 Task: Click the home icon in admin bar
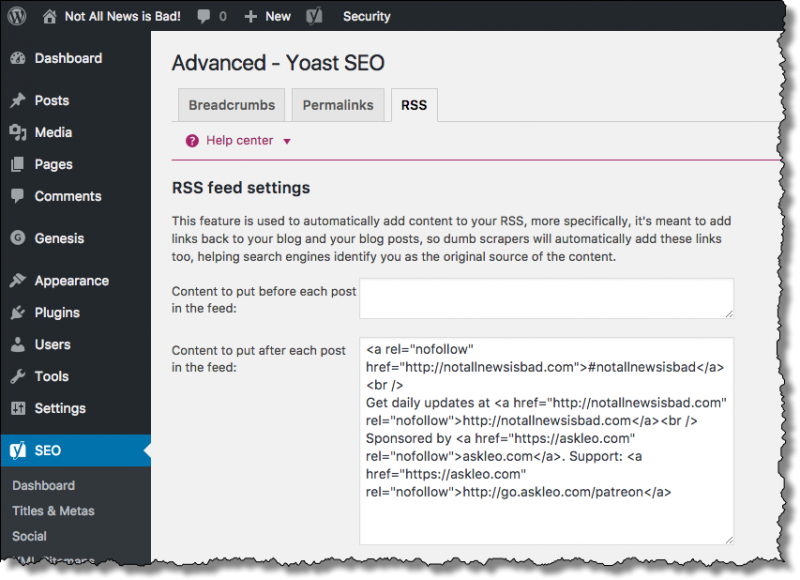pyautogui.click(x=49, y=16)
